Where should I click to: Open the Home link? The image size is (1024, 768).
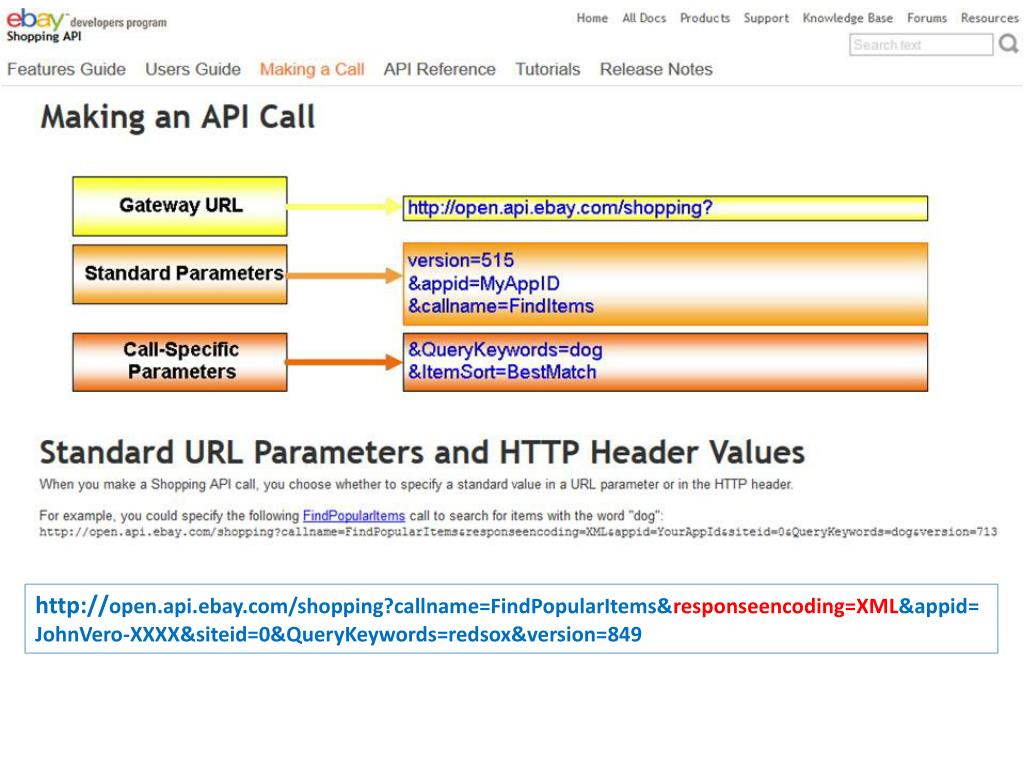tap(592, 18)
